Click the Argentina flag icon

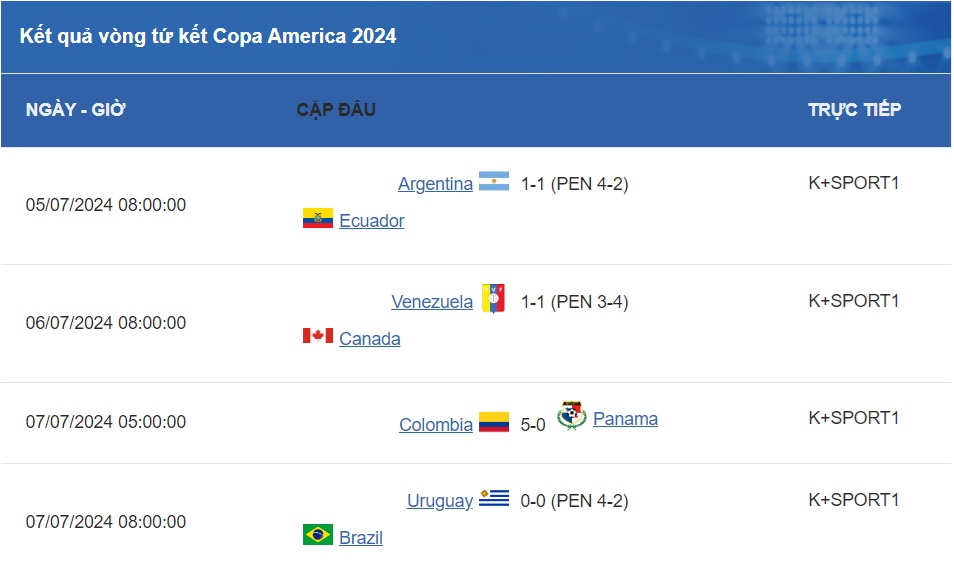(x=494, y=182)
